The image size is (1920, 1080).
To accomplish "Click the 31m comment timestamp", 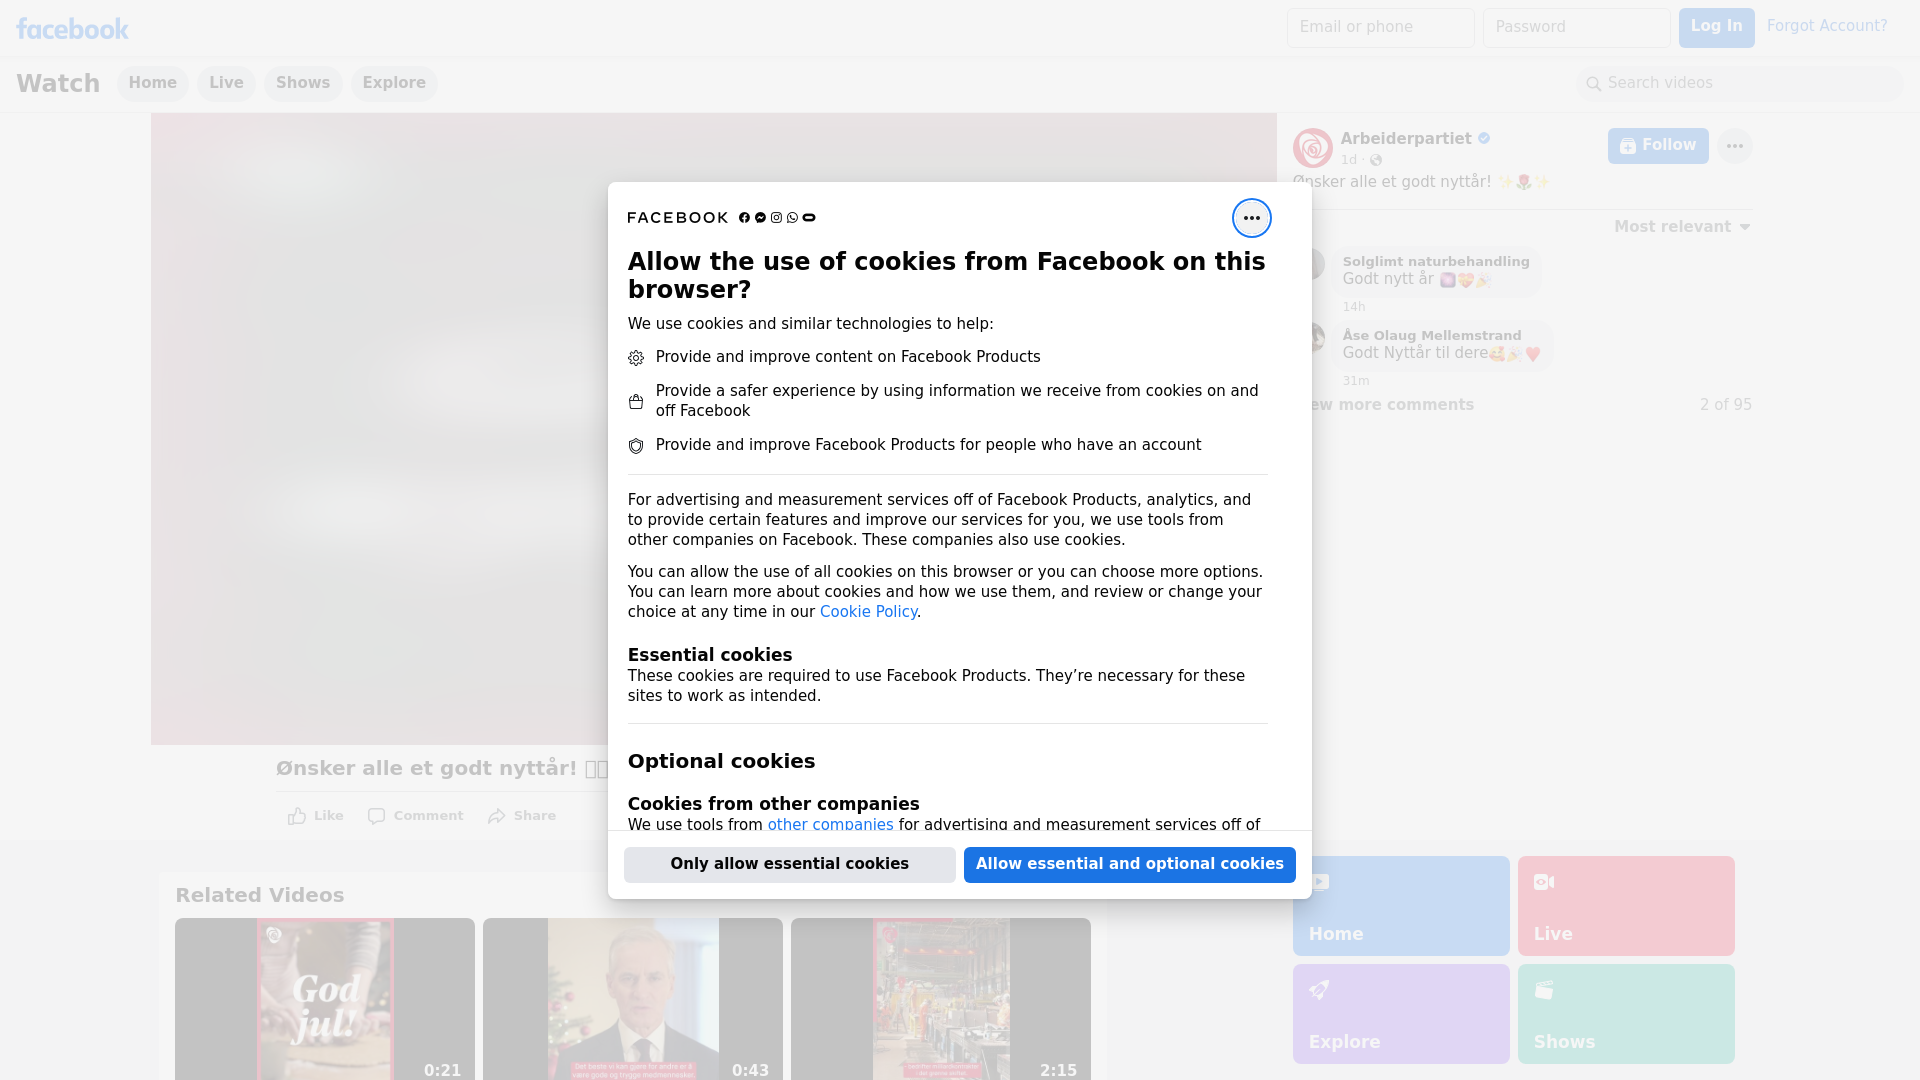I will 1356,381.
